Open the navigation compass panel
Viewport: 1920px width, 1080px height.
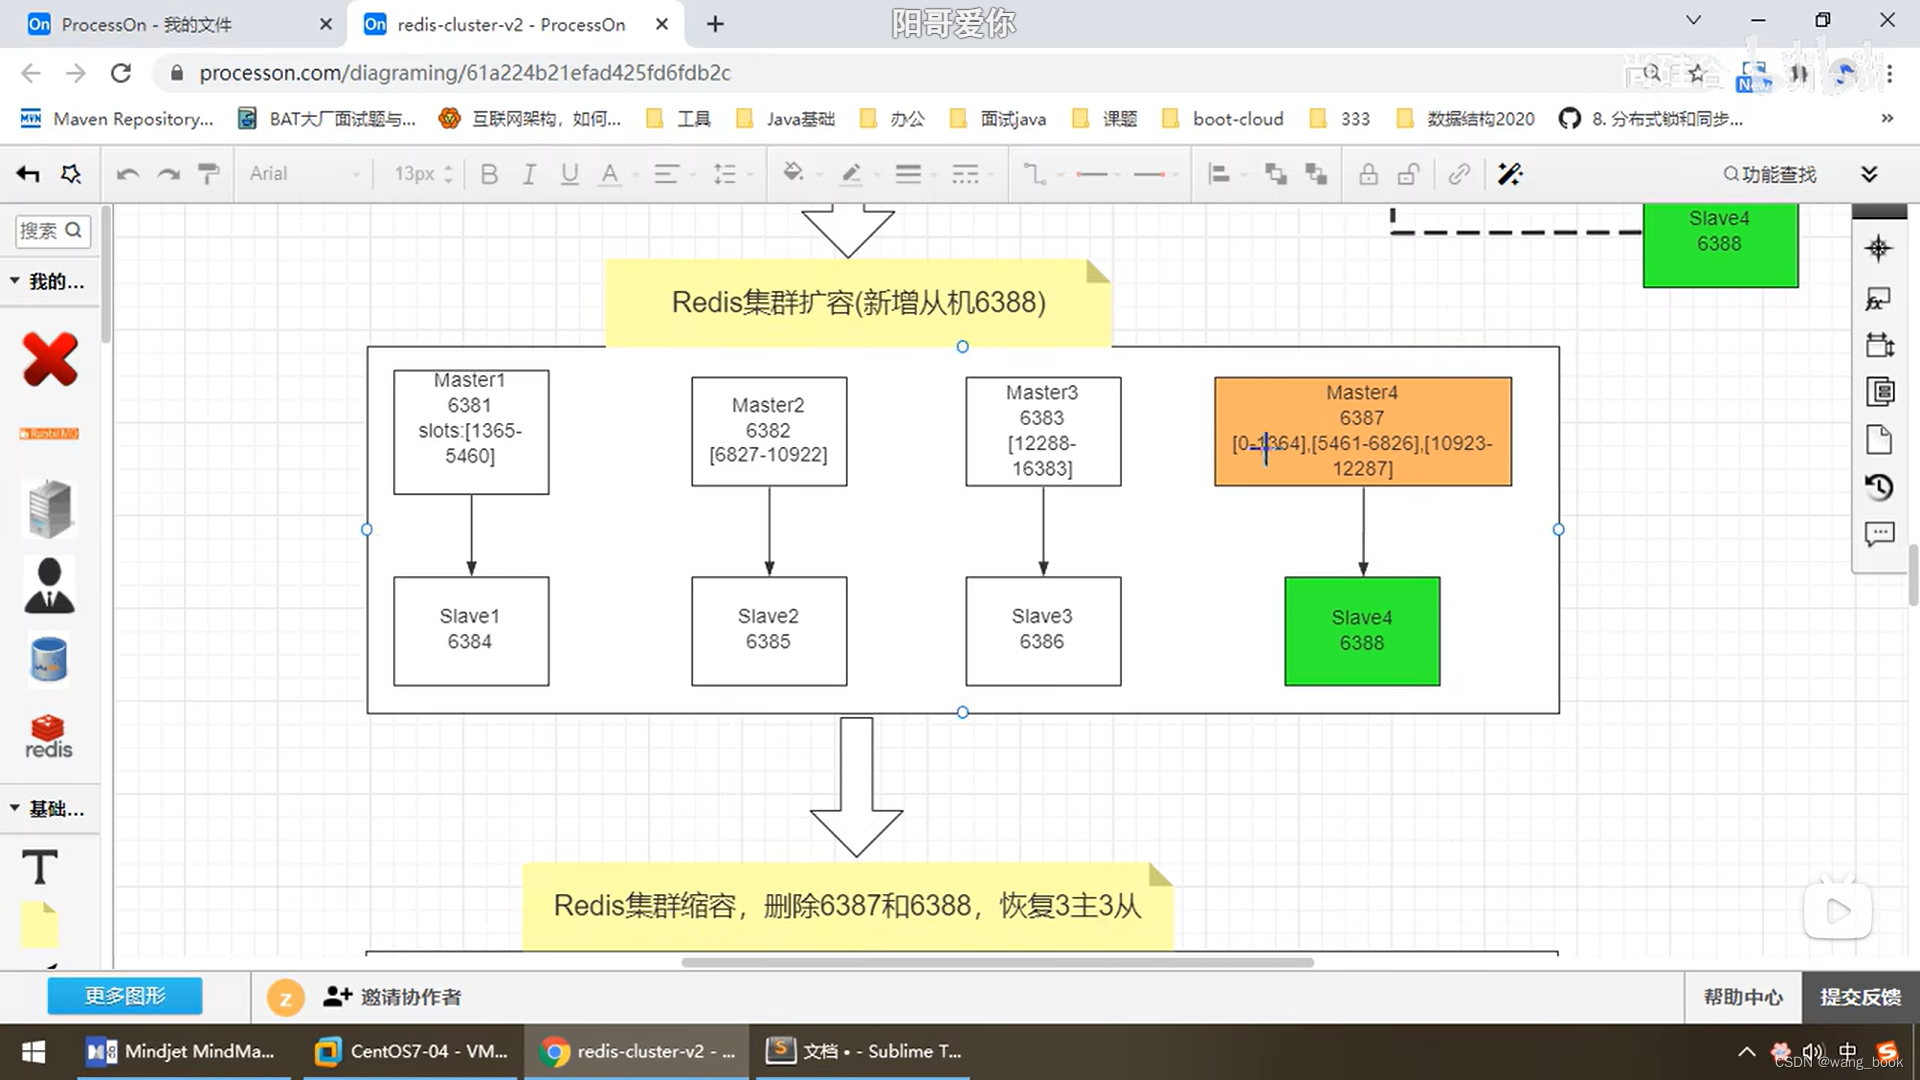pos(1878,249)
